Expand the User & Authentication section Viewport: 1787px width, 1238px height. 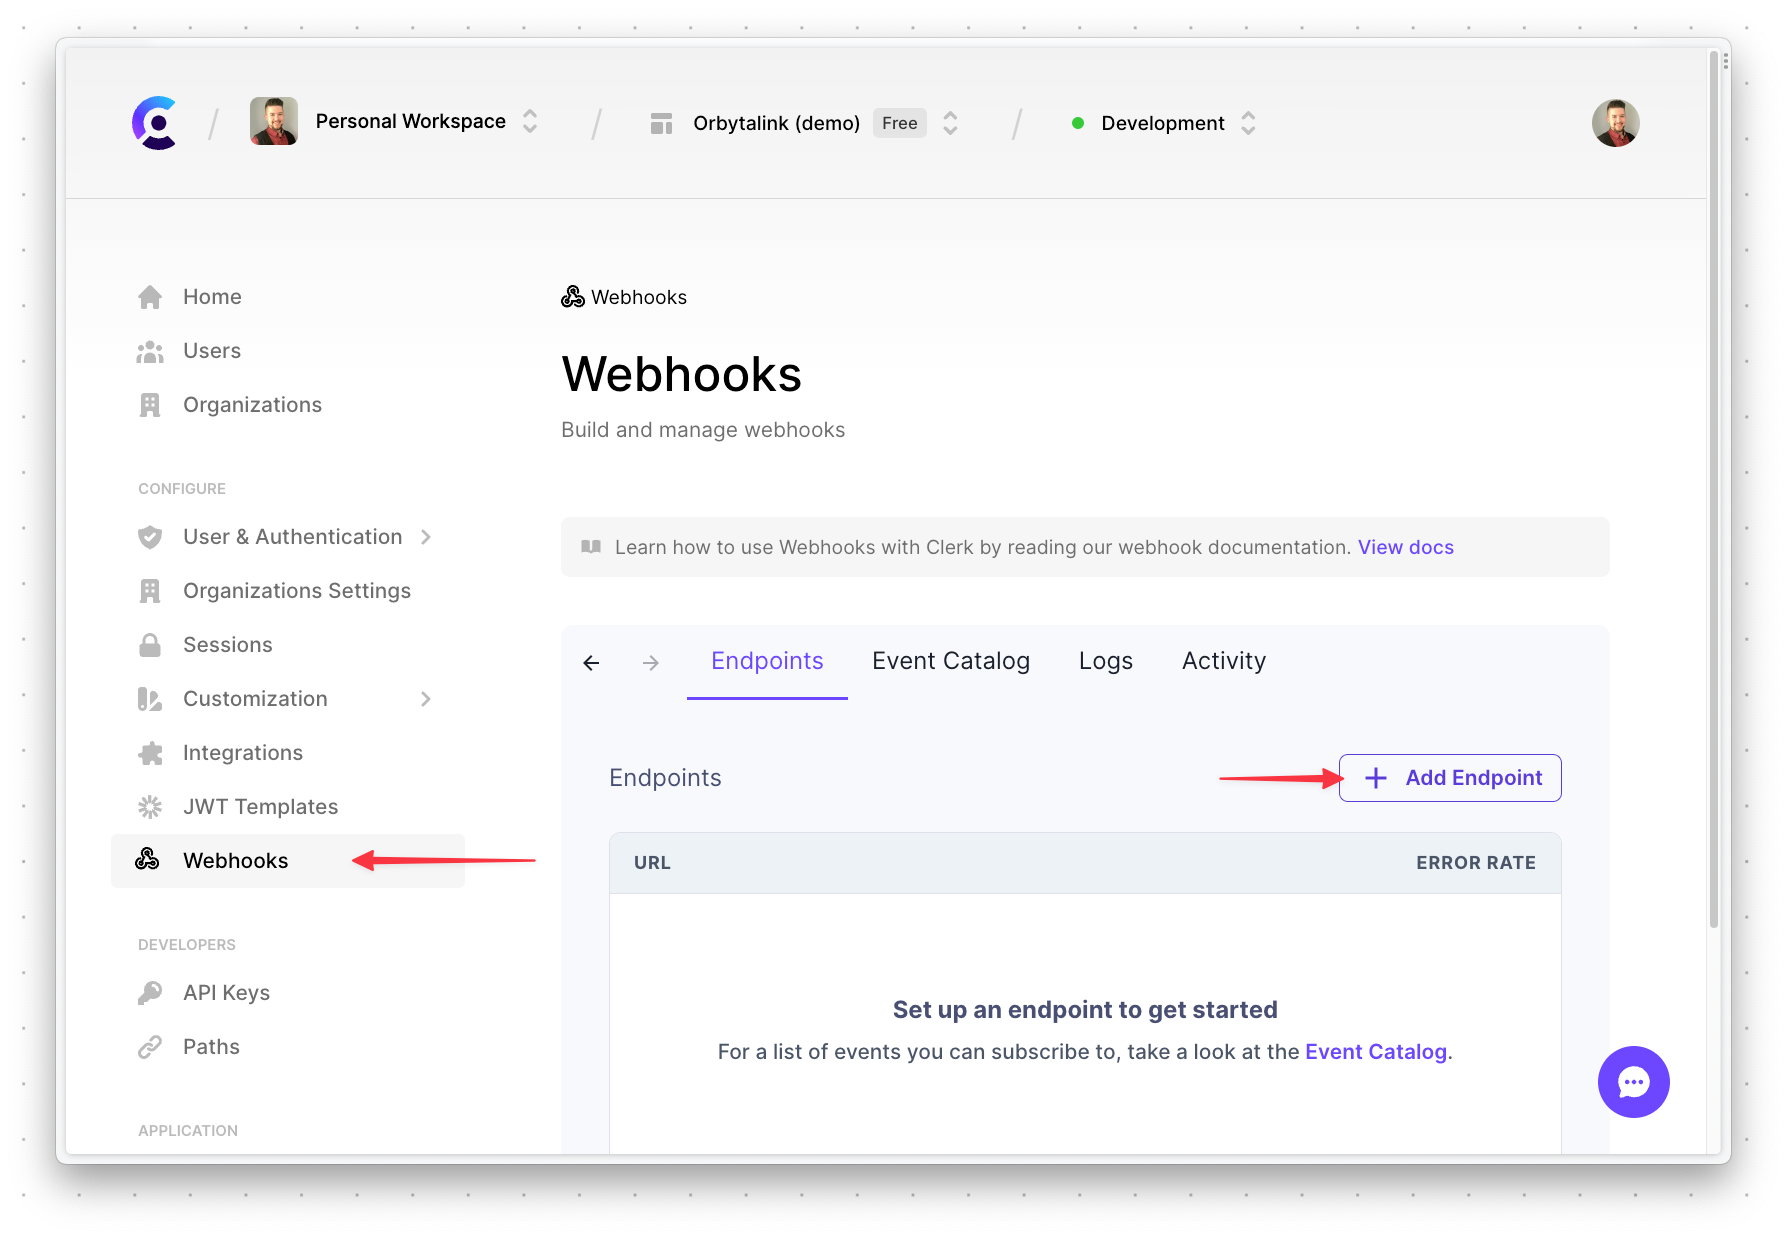[427, 537]
